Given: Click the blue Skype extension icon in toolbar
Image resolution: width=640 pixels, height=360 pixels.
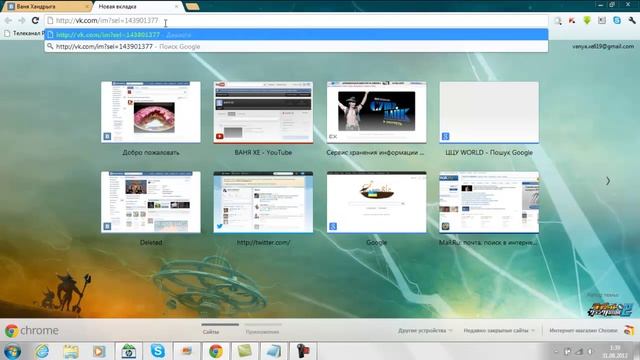Looking at the screenshot, I should [x=617, y=20].
